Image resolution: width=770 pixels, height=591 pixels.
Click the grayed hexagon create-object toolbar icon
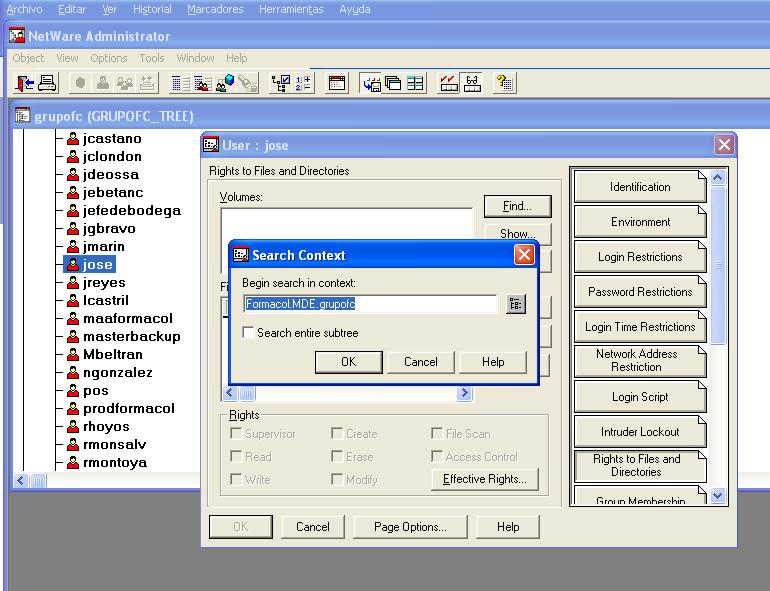pos(81,83)
